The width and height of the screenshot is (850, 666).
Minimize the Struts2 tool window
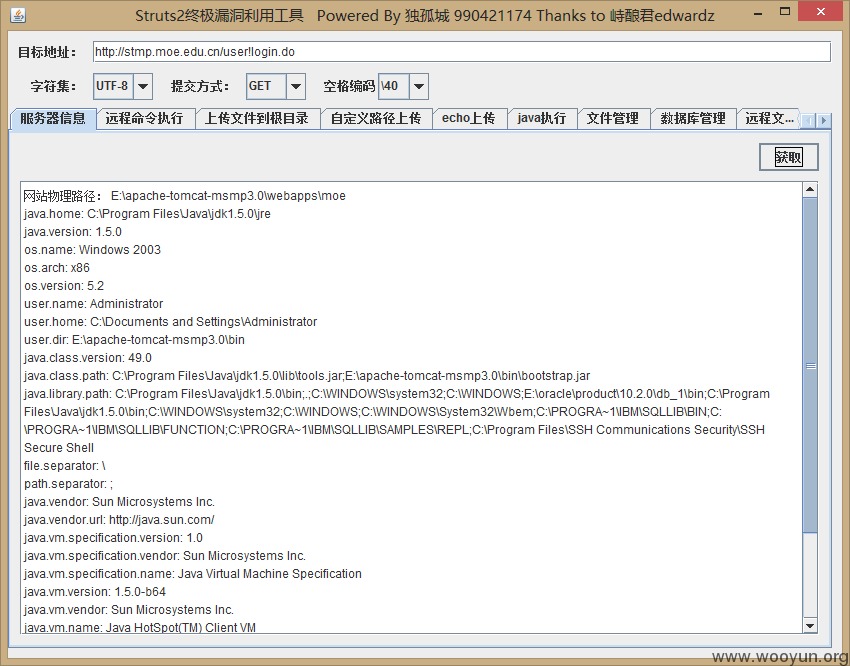(x=758, y=14)
